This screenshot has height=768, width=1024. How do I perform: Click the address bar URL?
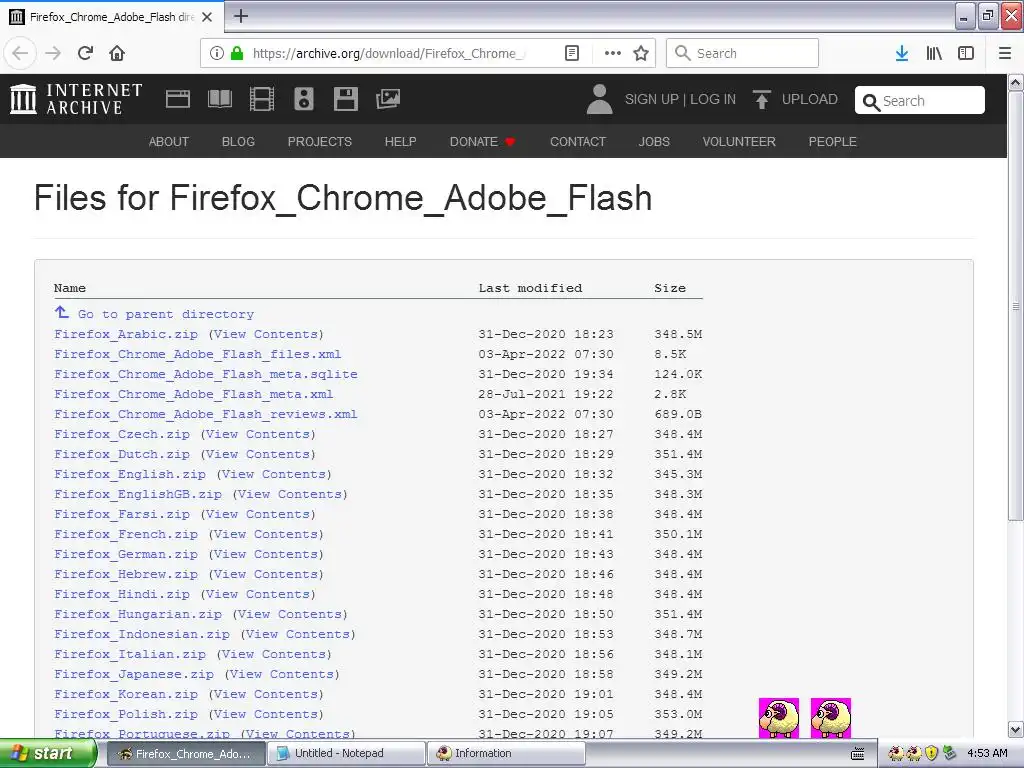[x=389, y=54]
